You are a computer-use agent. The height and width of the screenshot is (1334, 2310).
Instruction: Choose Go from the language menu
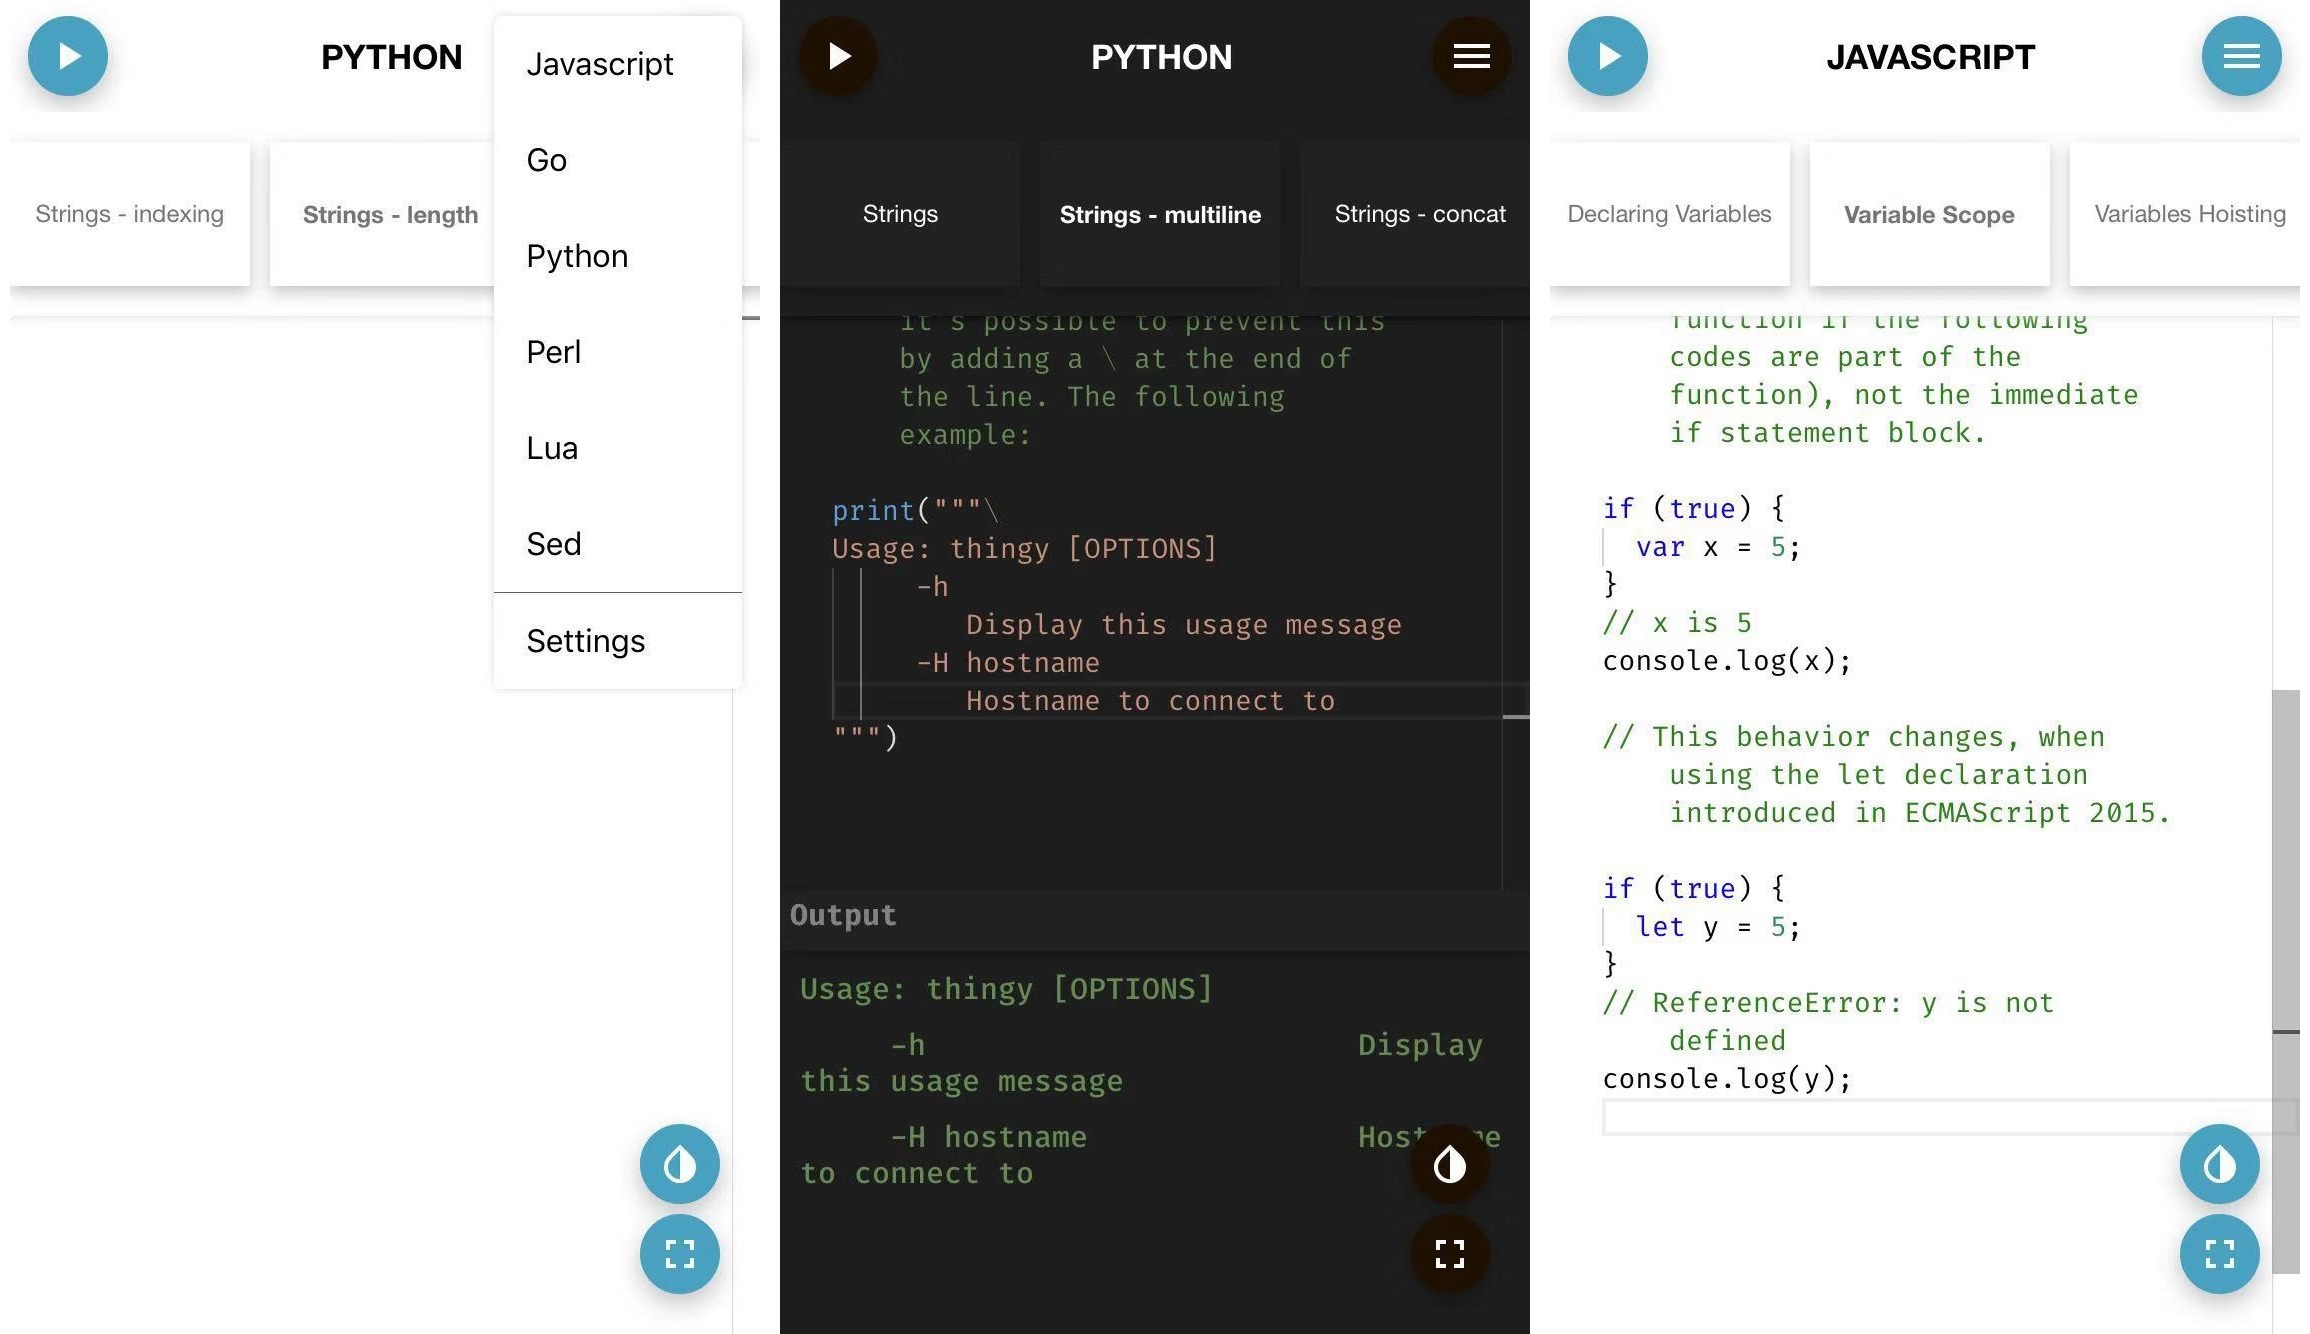(618, 160)
